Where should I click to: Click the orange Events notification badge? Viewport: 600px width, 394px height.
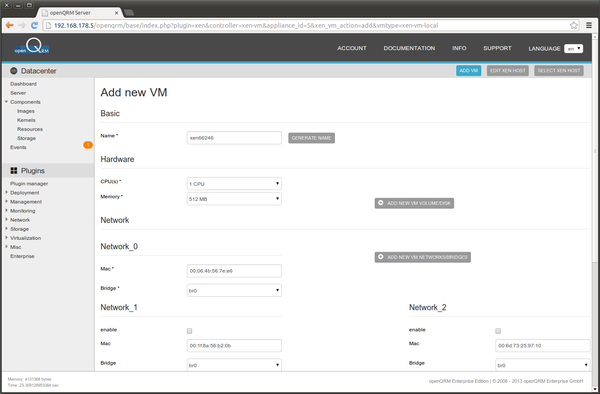(88, 145)
